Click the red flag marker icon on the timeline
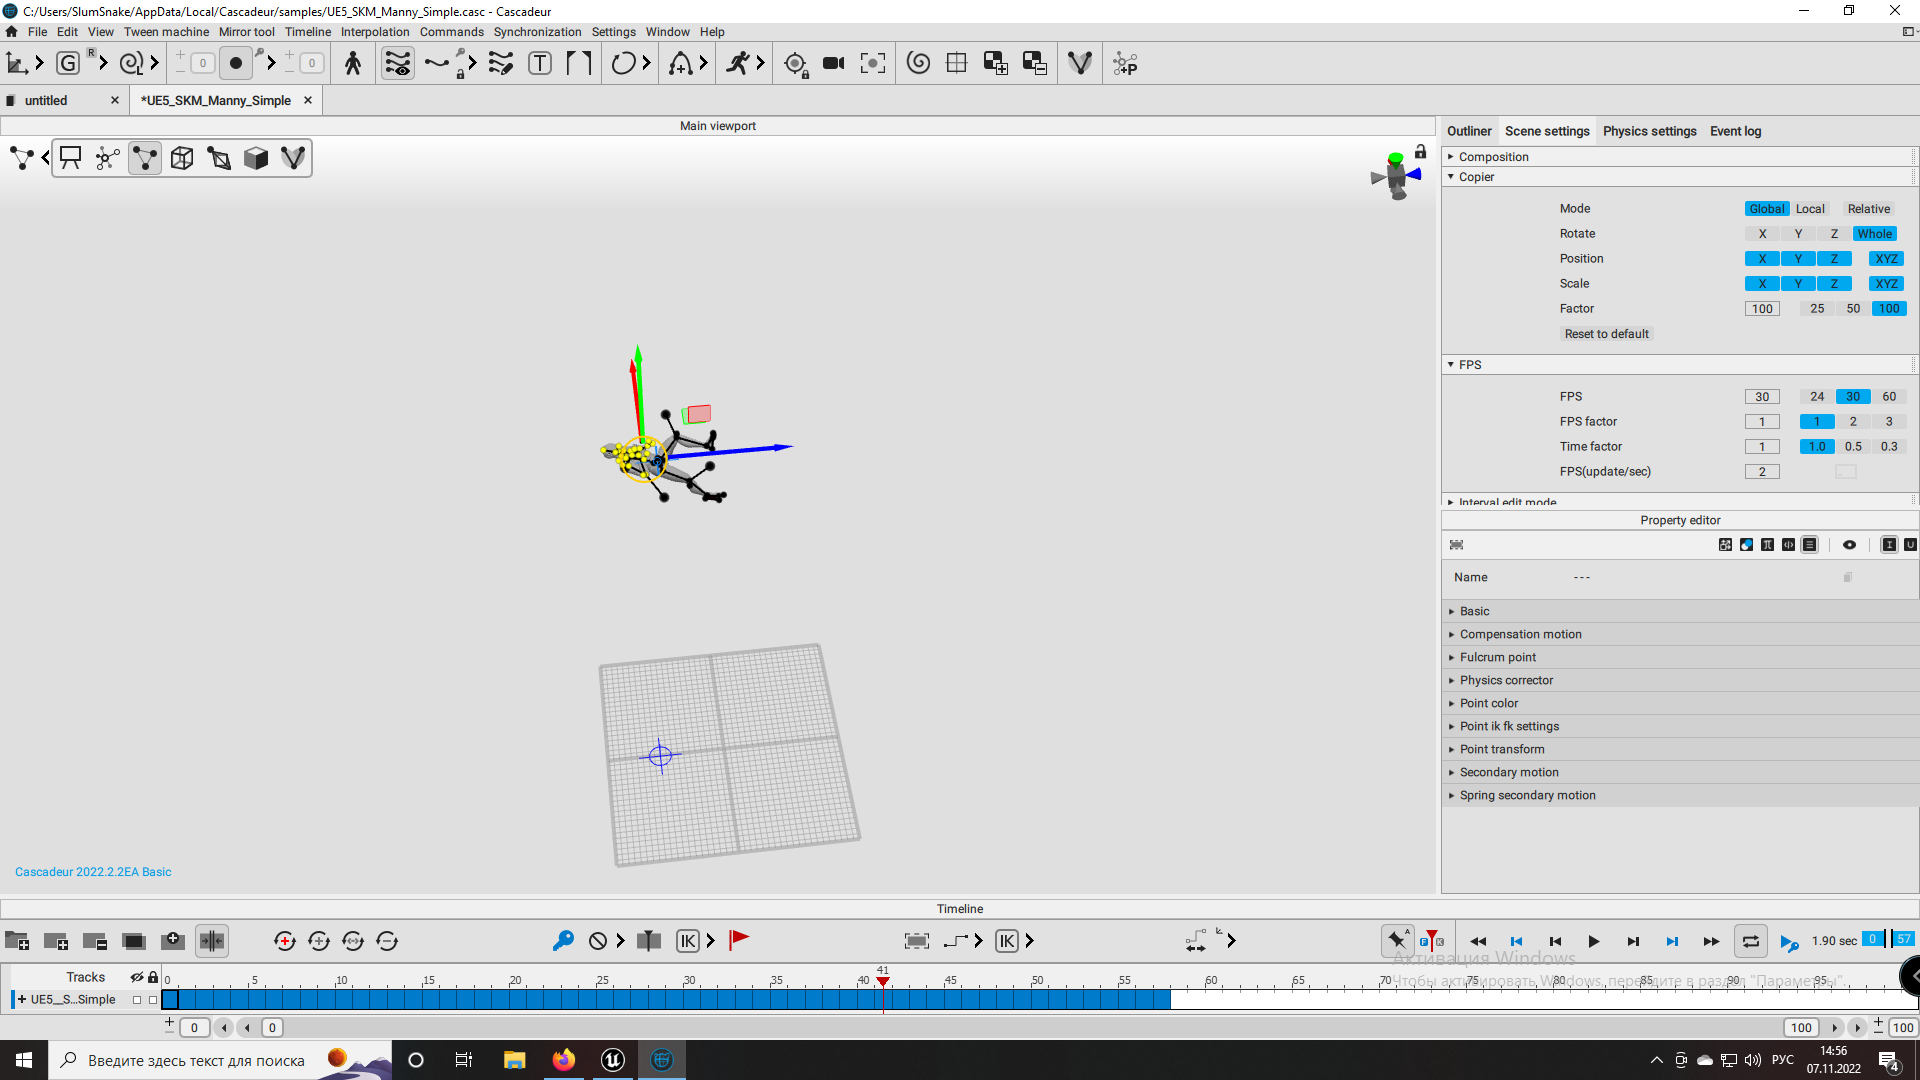 pos(739,940)
